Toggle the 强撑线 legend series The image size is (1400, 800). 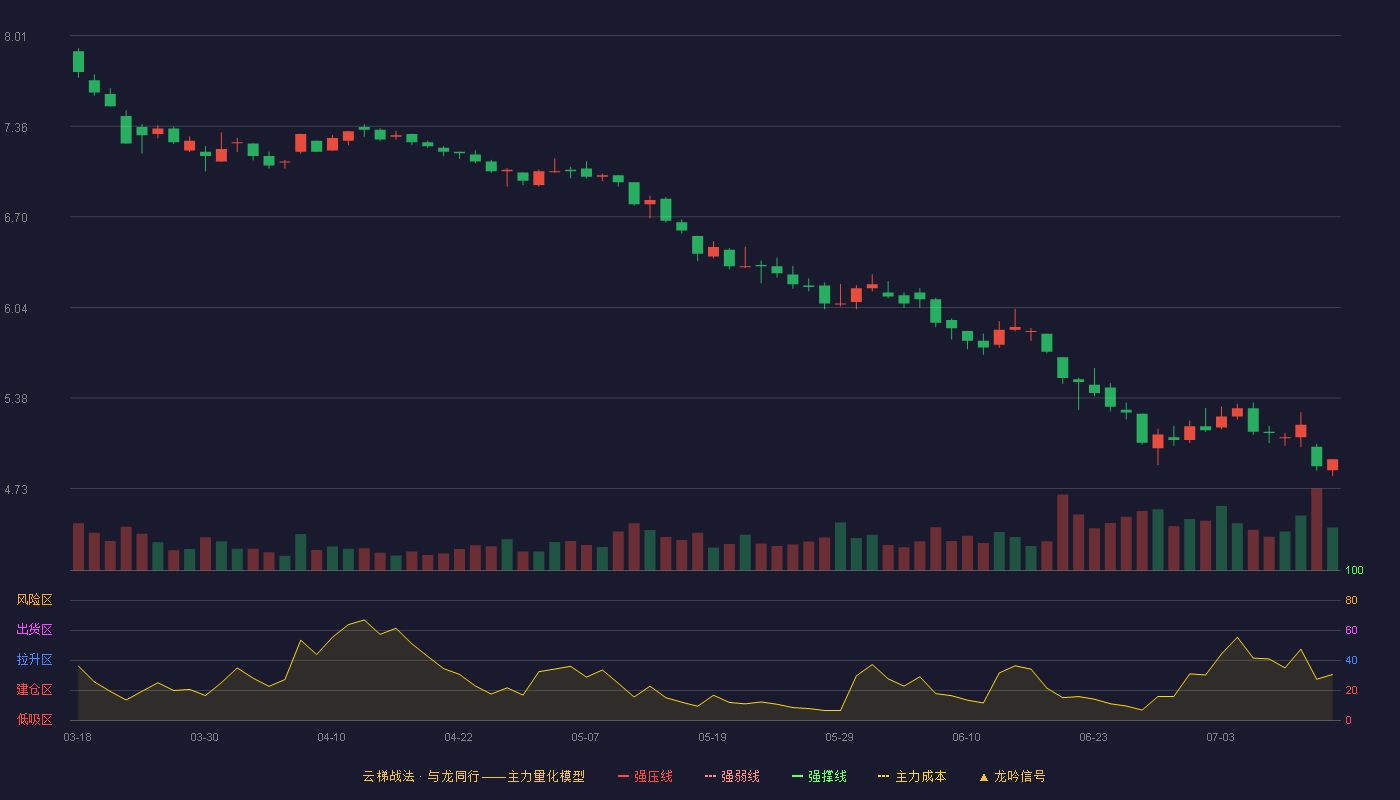point(819,776)
